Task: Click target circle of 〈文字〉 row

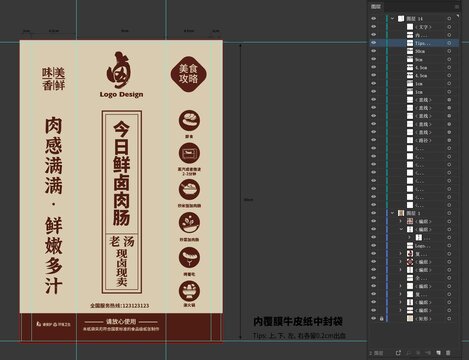Action: pyautogui.click(x=449, y=27)
